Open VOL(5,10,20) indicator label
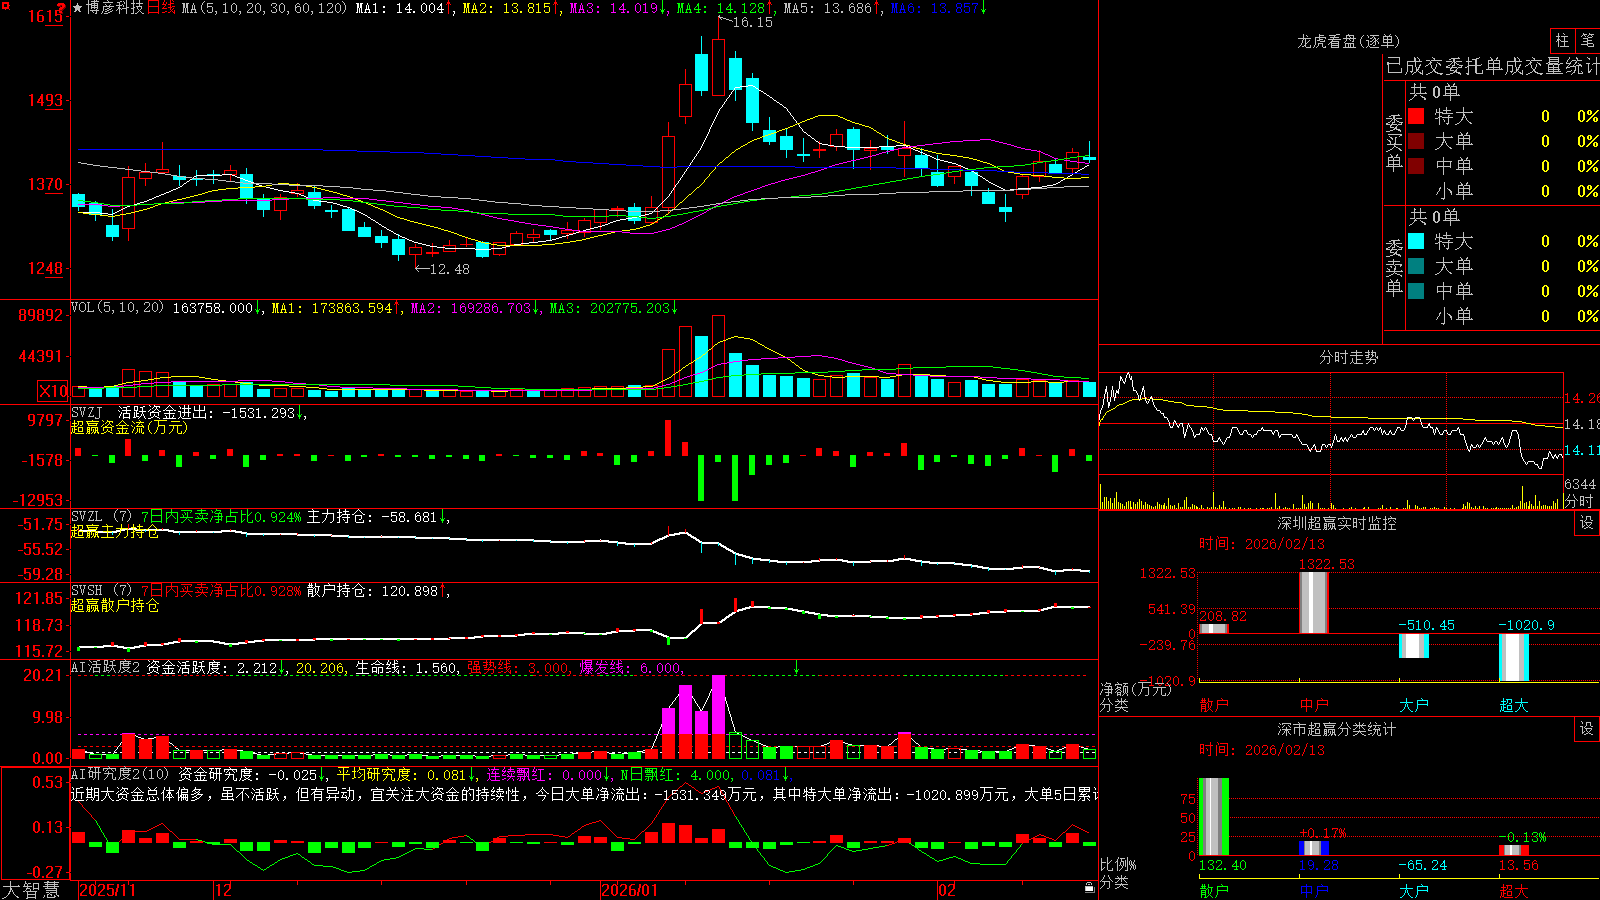1600x900 pixels. coord(117,307)
